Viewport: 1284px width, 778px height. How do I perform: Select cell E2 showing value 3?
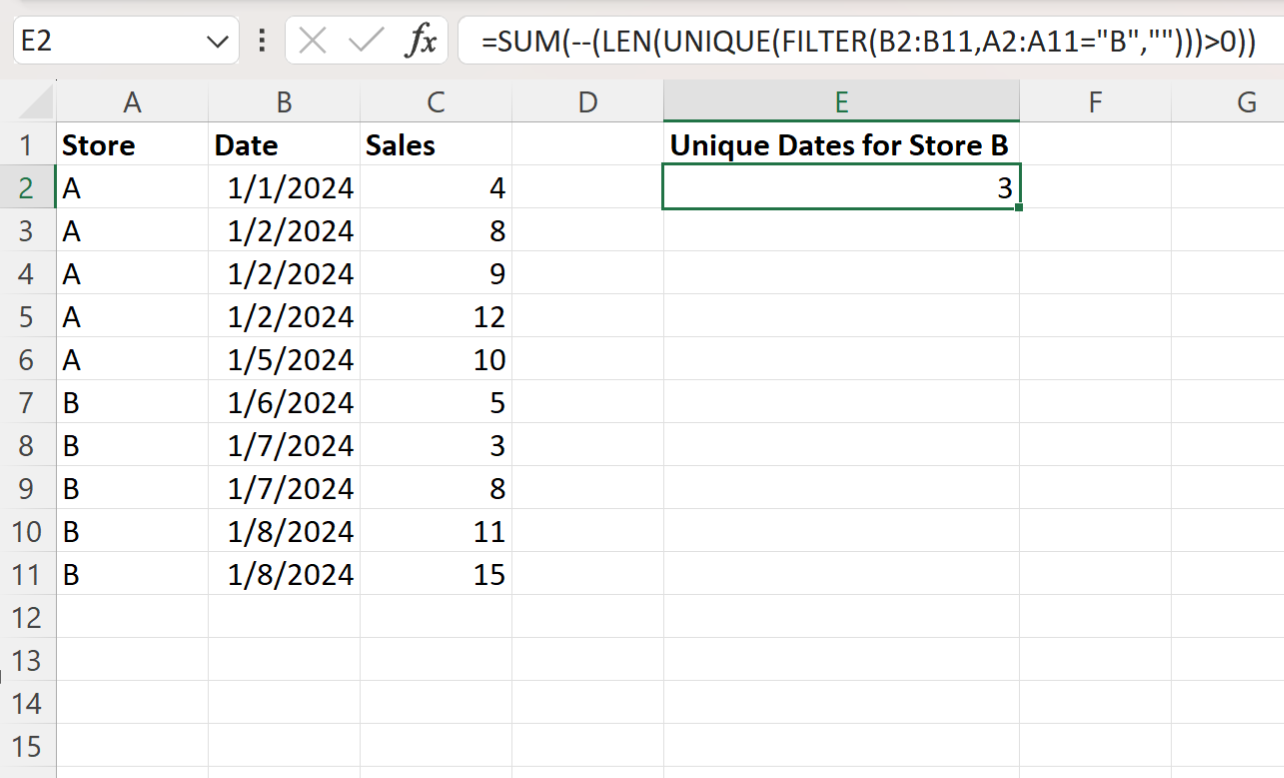(841, 188)
